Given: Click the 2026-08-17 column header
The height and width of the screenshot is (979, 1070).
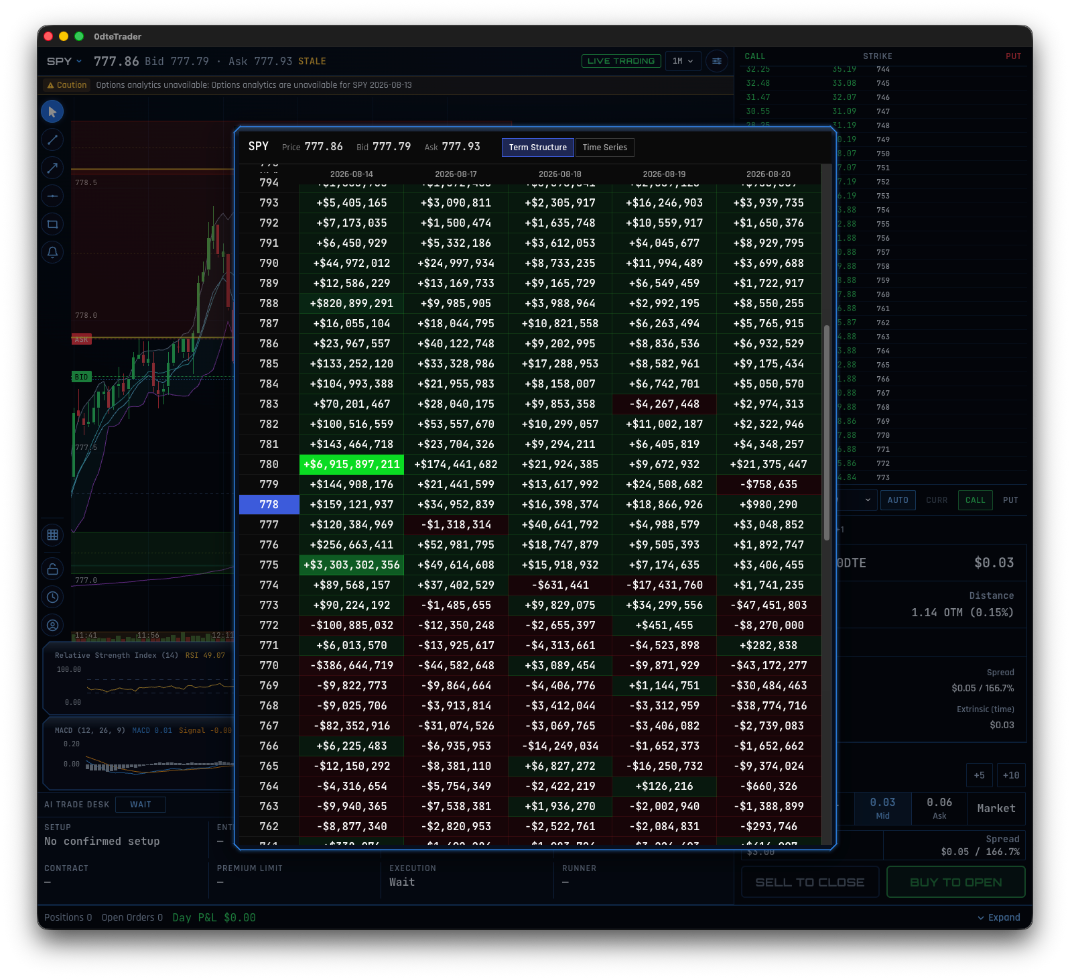Looking at the screenshot, I should (x=456, y=175).
